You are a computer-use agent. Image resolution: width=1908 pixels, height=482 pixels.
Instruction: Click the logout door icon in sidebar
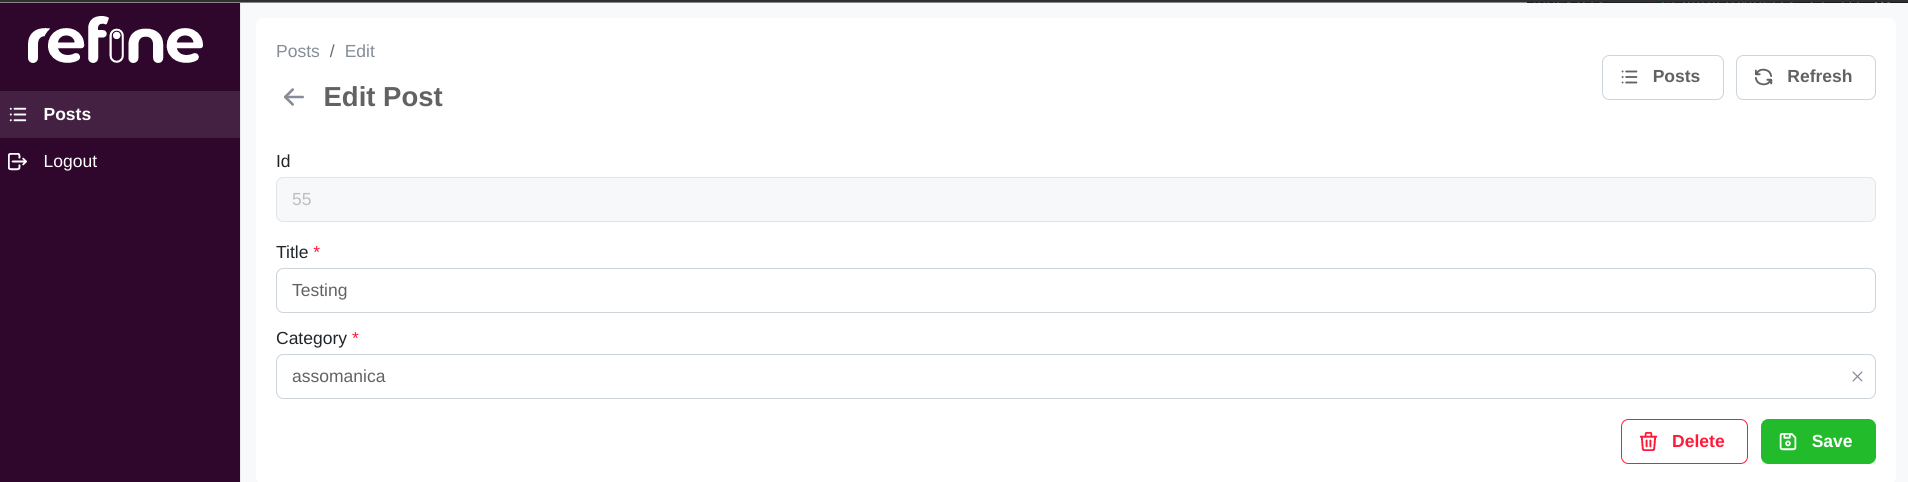[x=18, y=161]
